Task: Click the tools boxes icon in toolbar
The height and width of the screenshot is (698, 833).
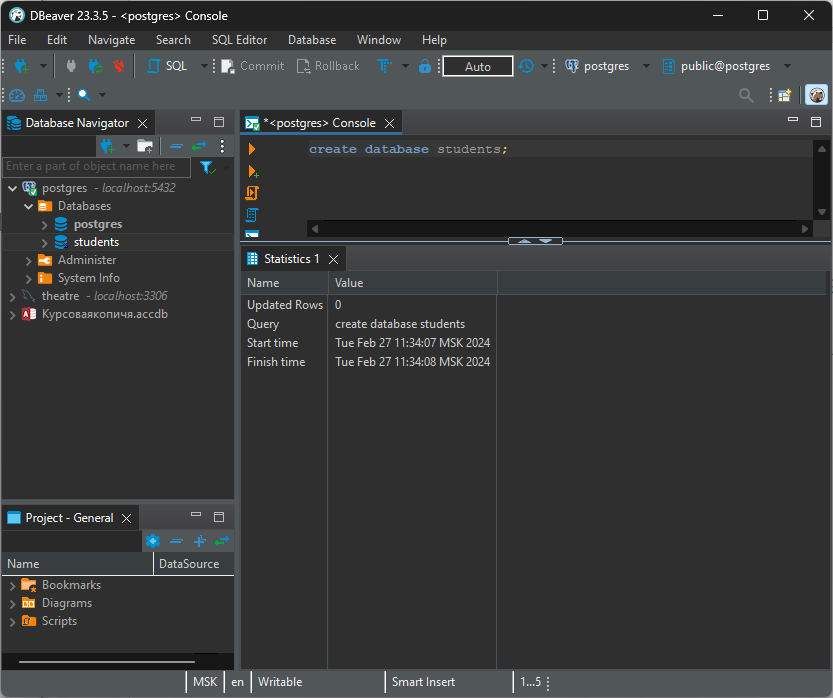Action: (40, 95)
